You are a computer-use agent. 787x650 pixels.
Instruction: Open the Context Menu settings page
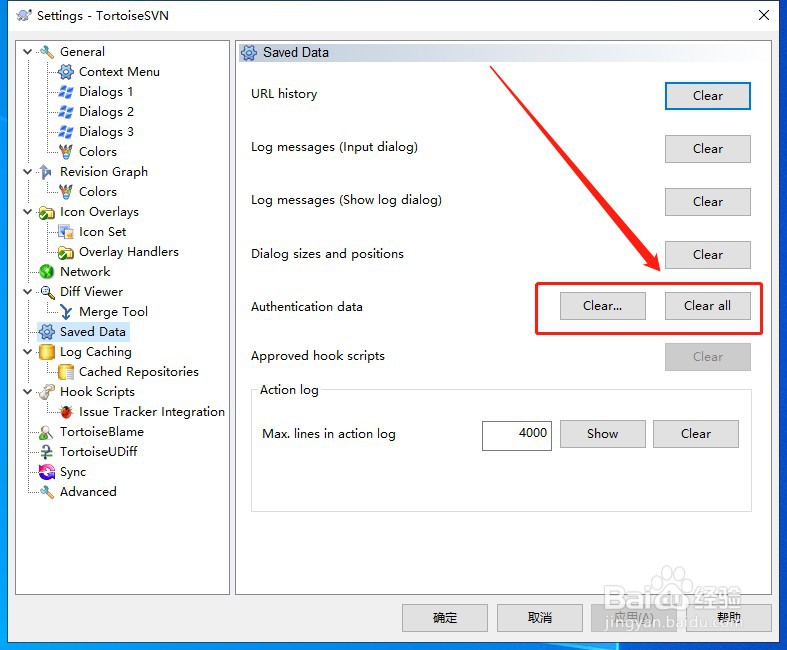(119, 72)
